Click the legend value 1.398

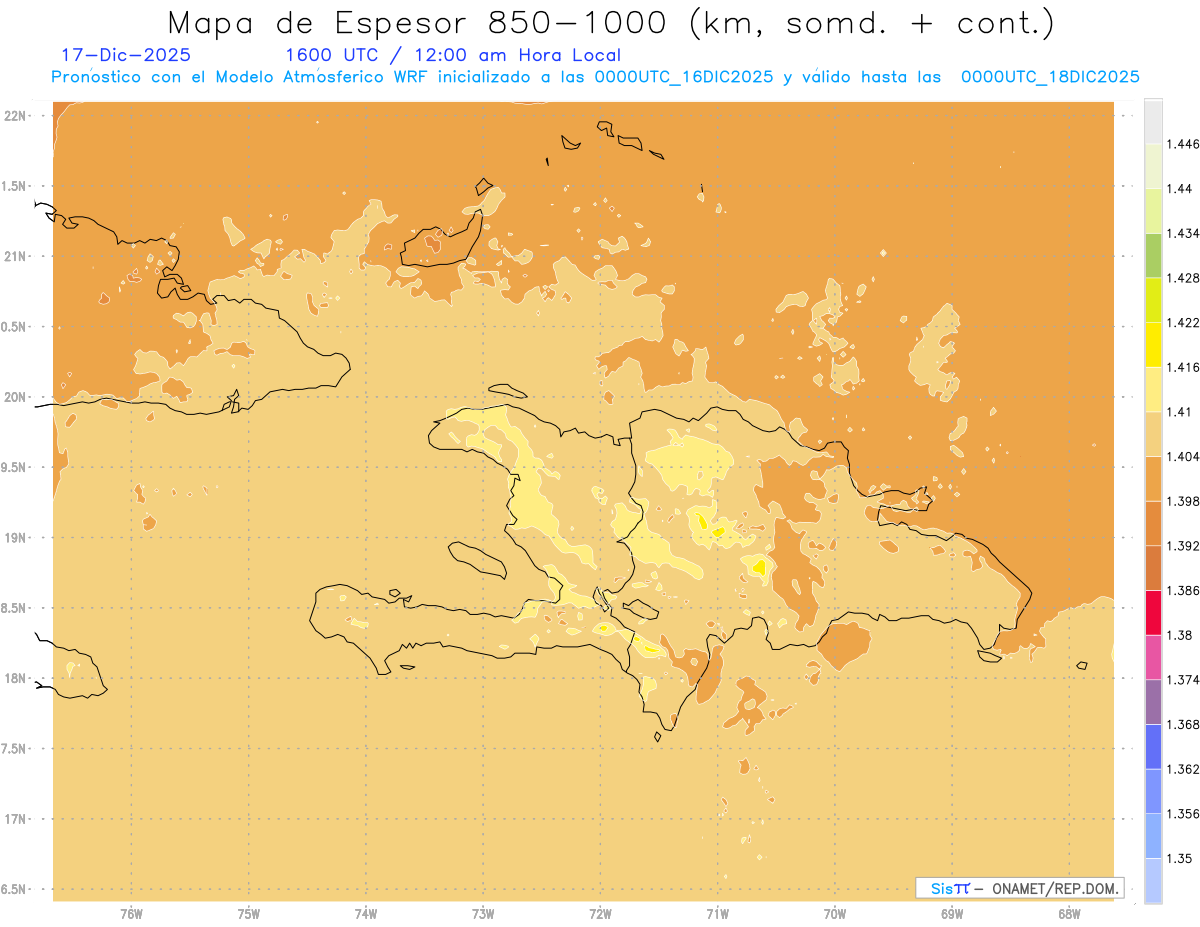coord(1184,501)
